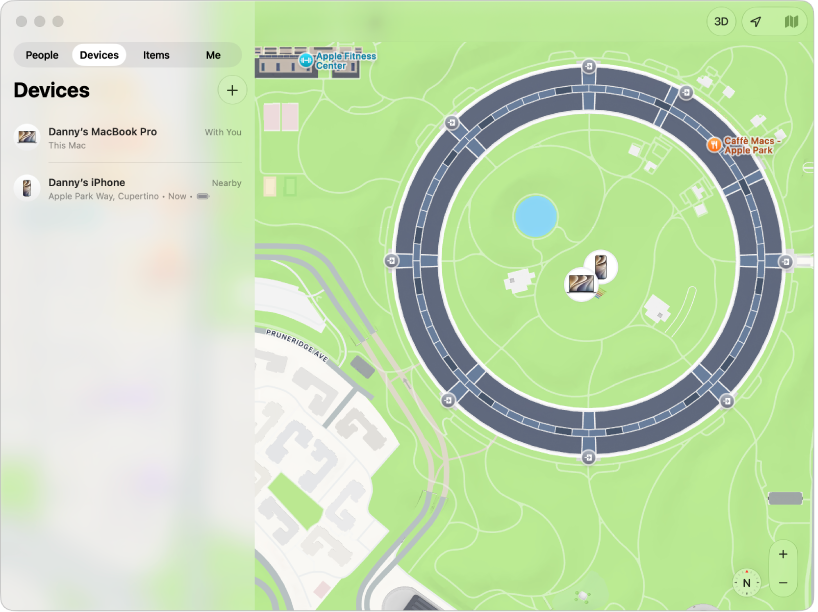Click the iPhone pin on the map
This screenshot has width=818, height=612.
click(601, 267)
